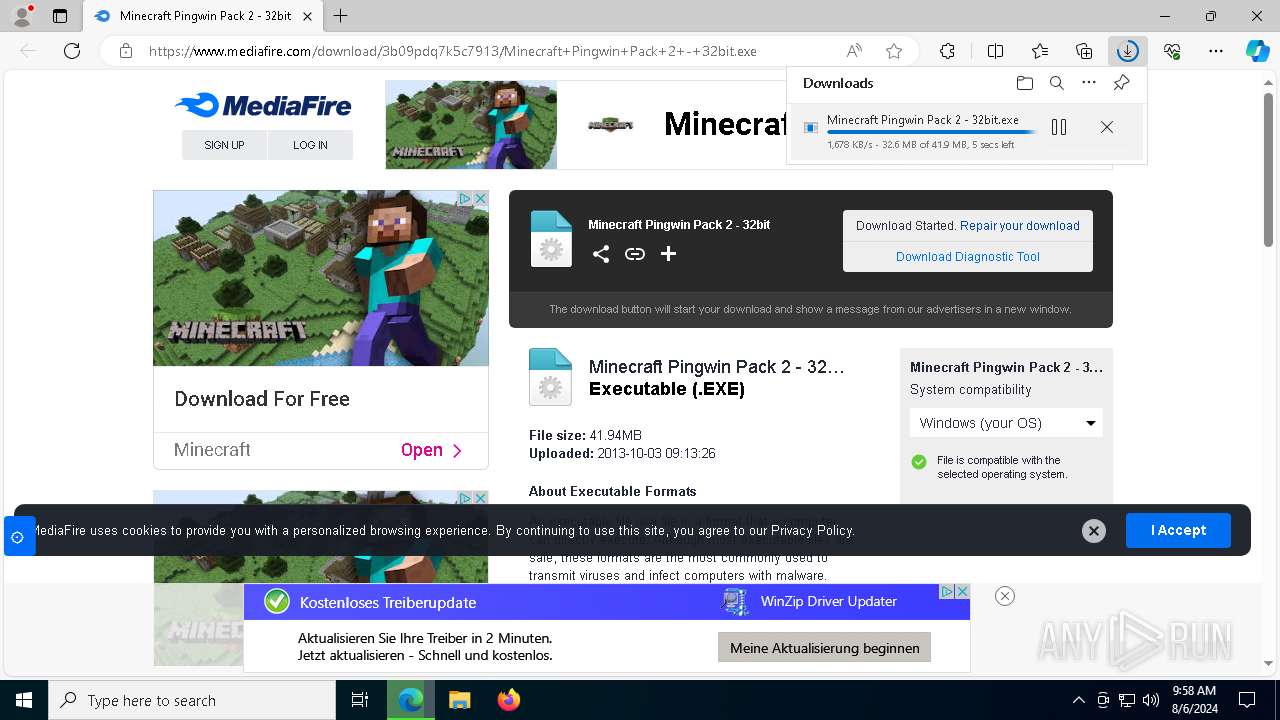
Task: Launch Firefox from the taskbar
Action: pyautogui.click(x=509, y=700)
